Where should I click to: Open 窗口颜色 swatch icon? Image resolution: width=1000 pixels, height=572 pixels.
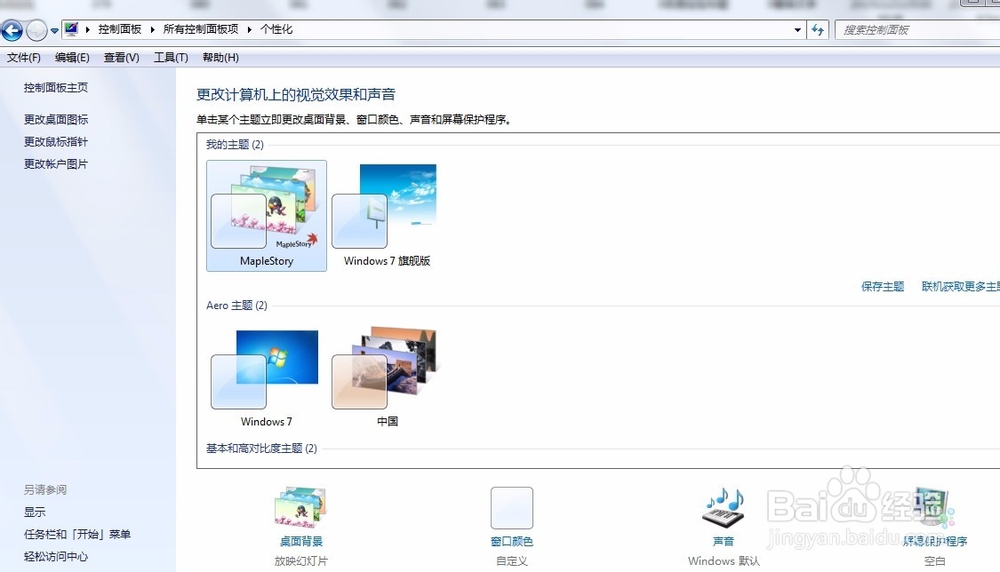pyautogui.click(x=511, y=508)
